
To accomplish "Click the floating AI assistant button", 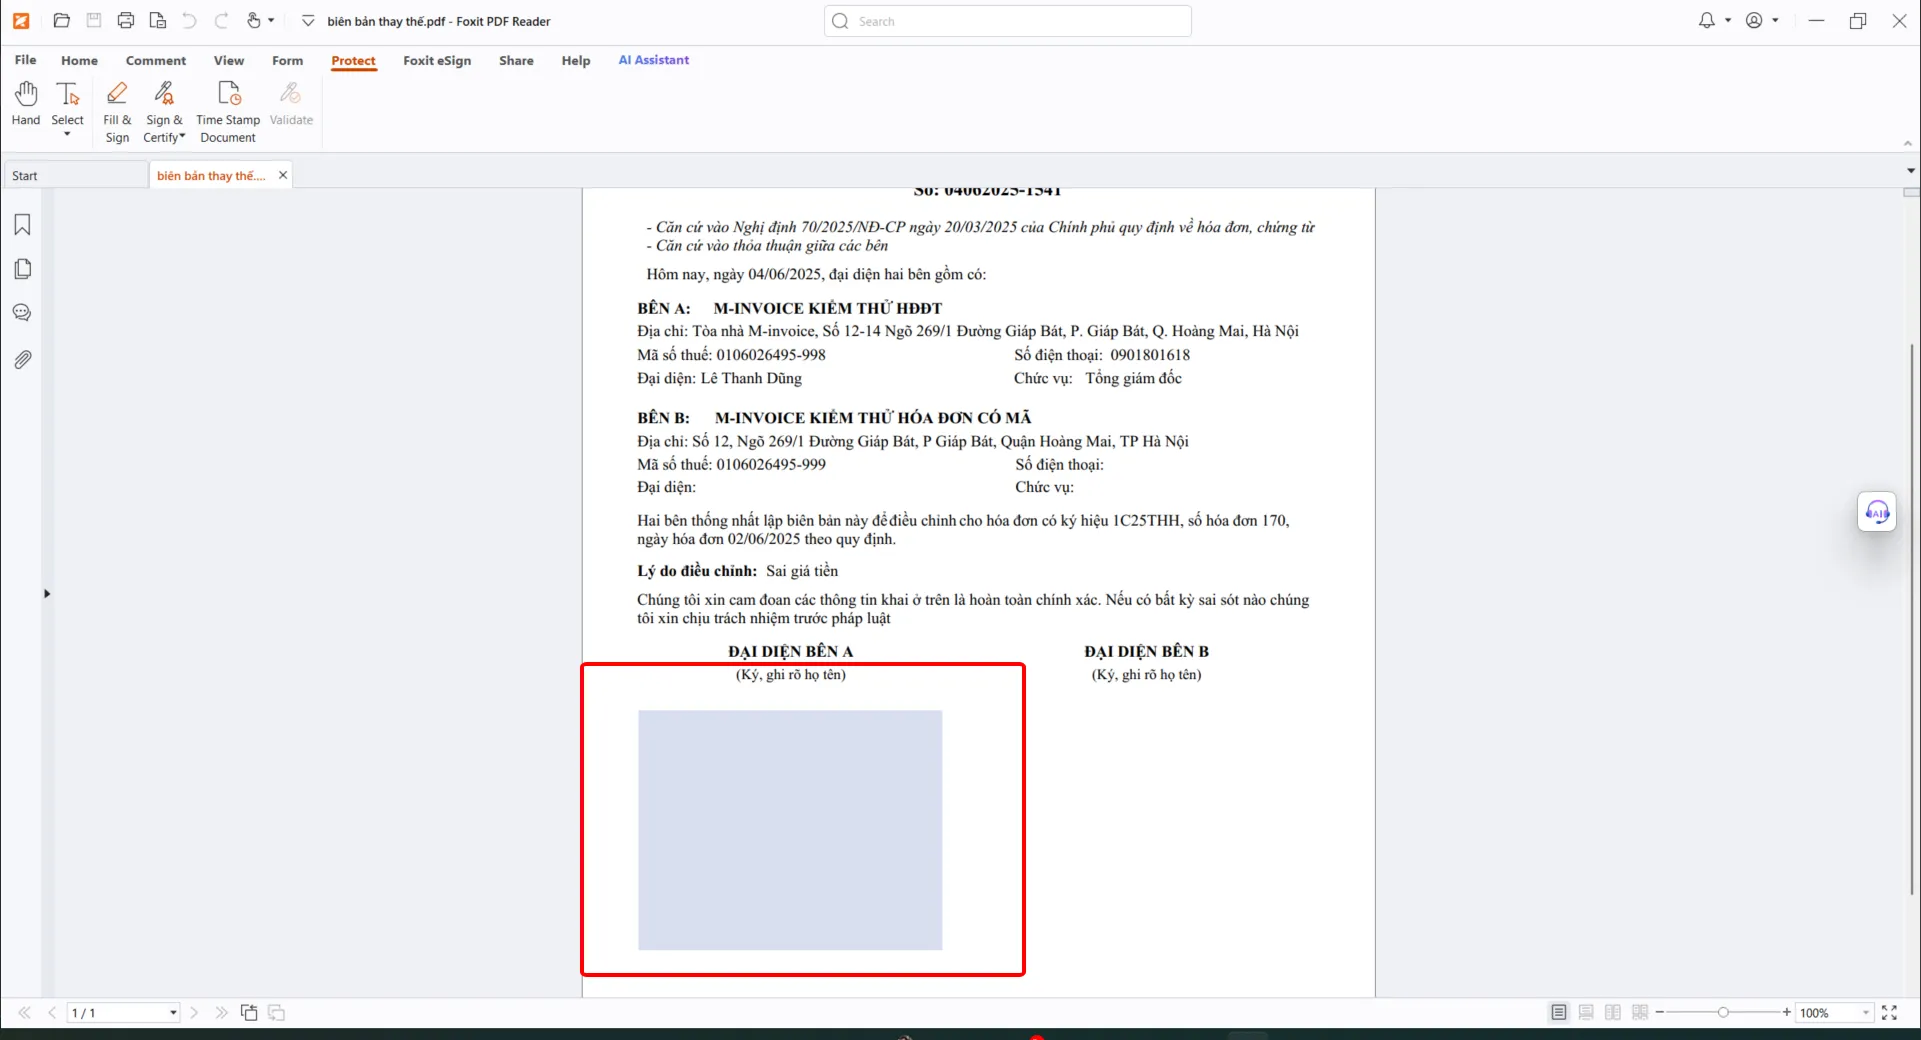I will [x=1877, y=513].
